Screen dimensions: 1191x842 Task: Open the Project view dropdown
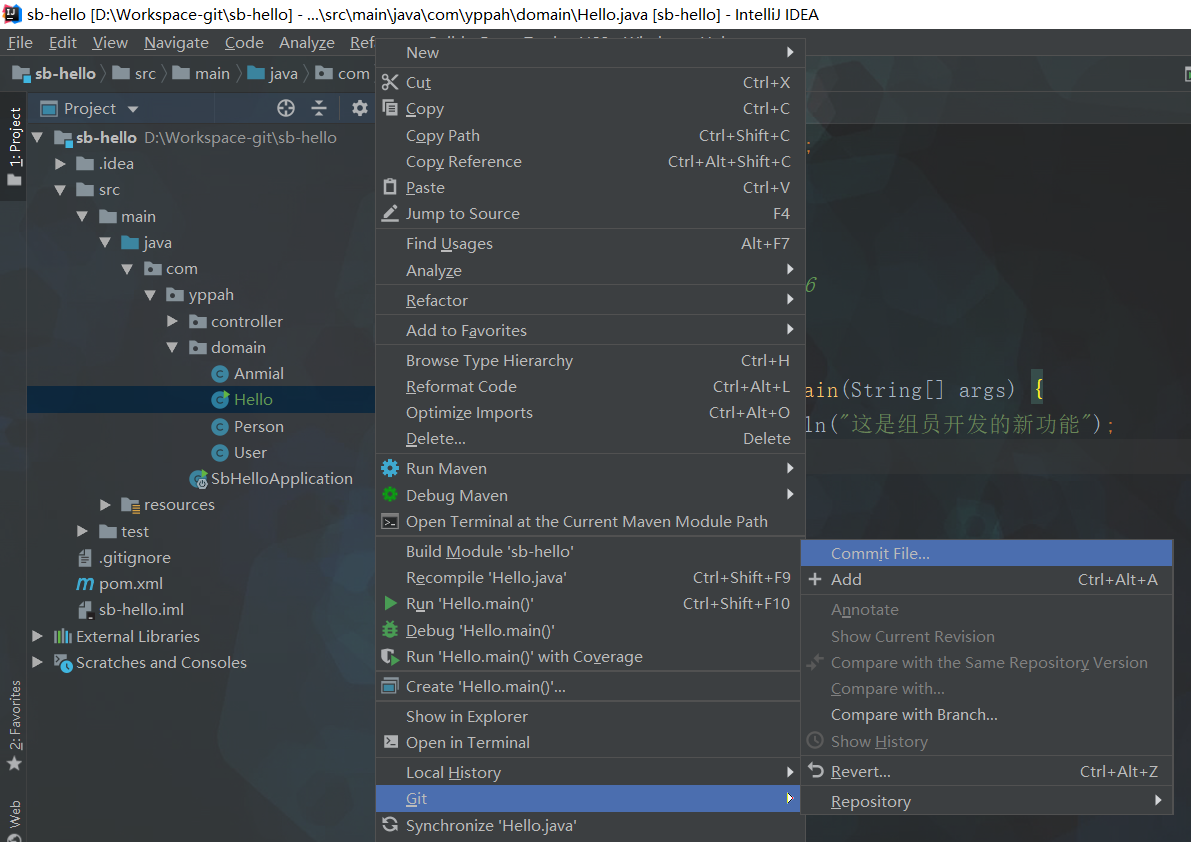click(x=100, y=108)
